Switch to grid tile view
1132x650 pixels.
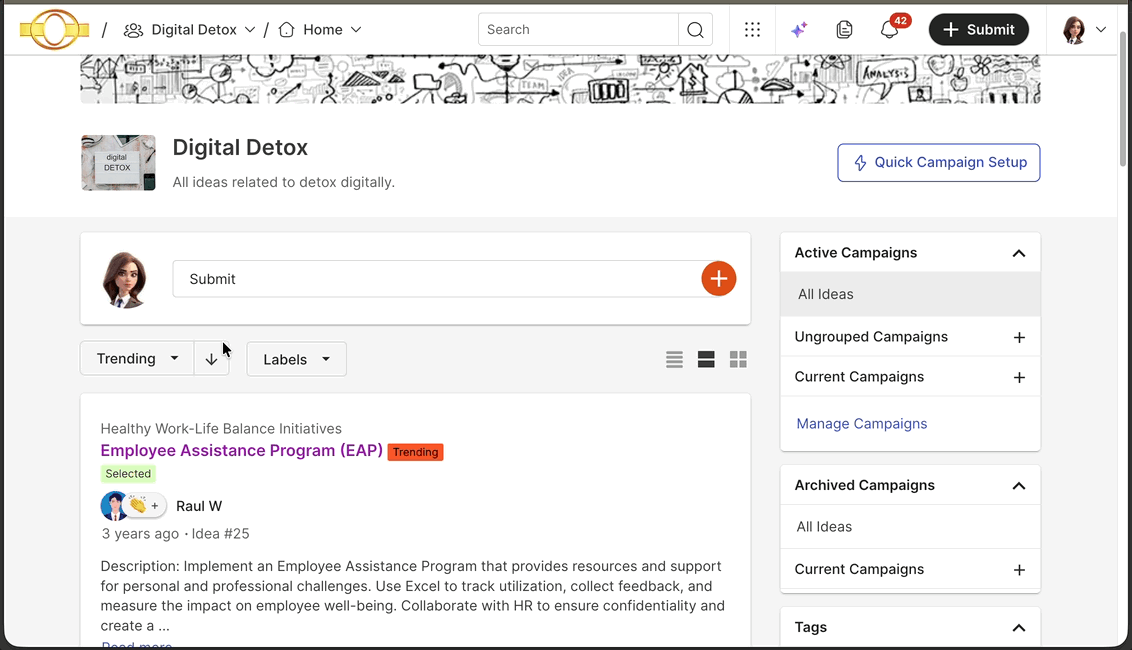(x=738, y=359)
